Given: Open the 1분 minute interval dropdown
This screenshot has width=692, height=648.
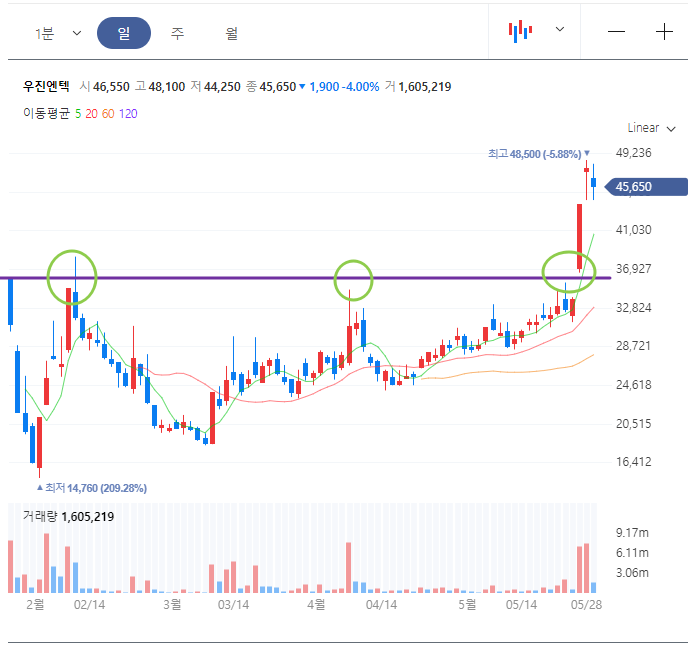Looking at the screenshot, I should 58,33.
